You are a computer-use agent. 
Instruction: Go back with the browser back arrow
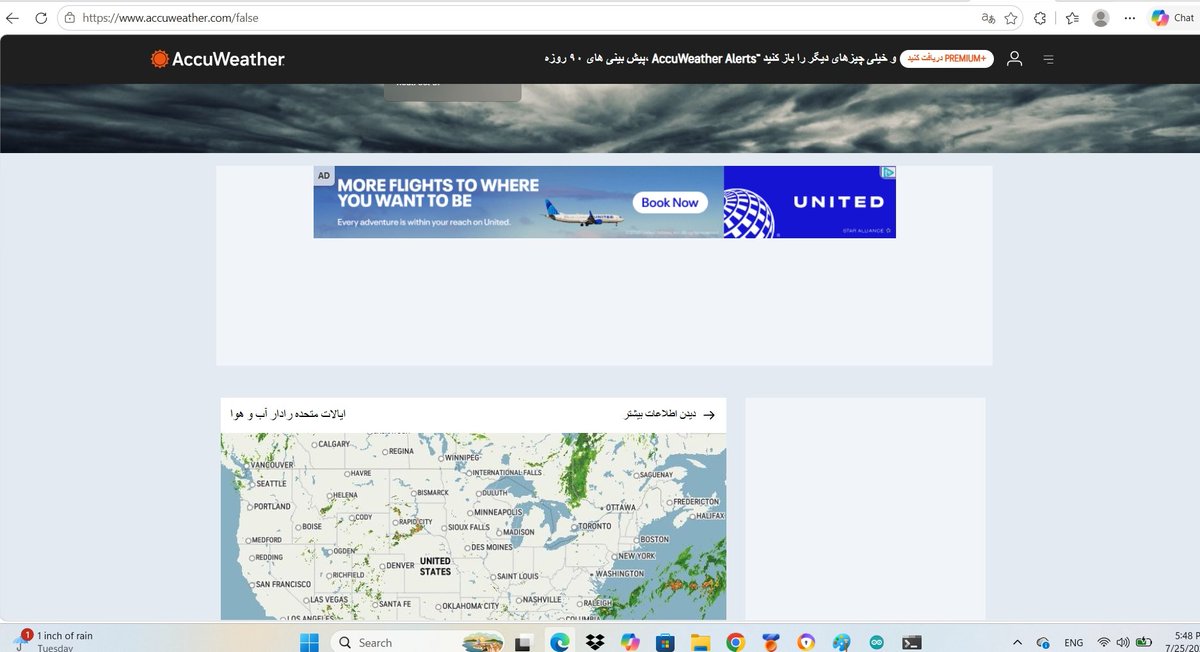pos(11,18)
